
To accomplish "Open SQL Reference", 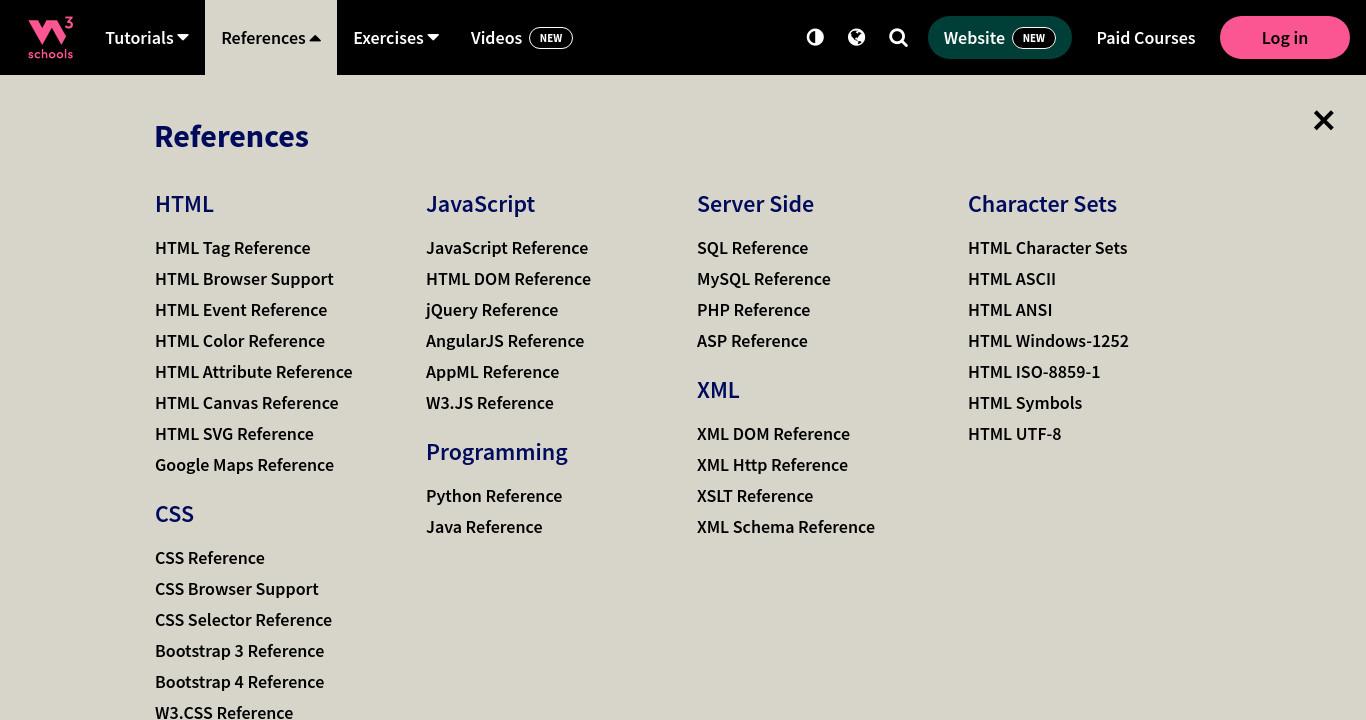I will click(752, 247).
